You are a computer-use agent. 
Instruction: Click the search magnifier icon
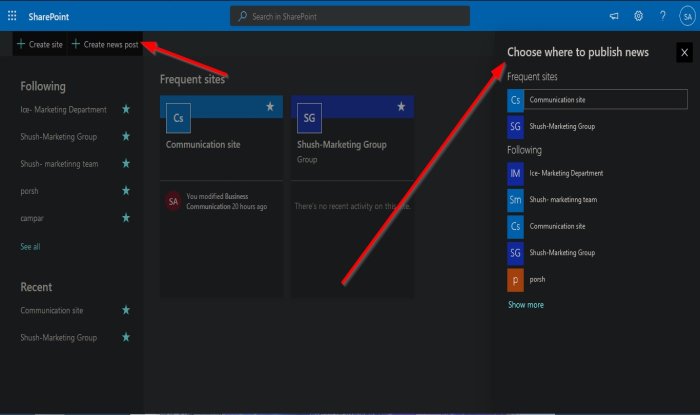tap(242, 17)
